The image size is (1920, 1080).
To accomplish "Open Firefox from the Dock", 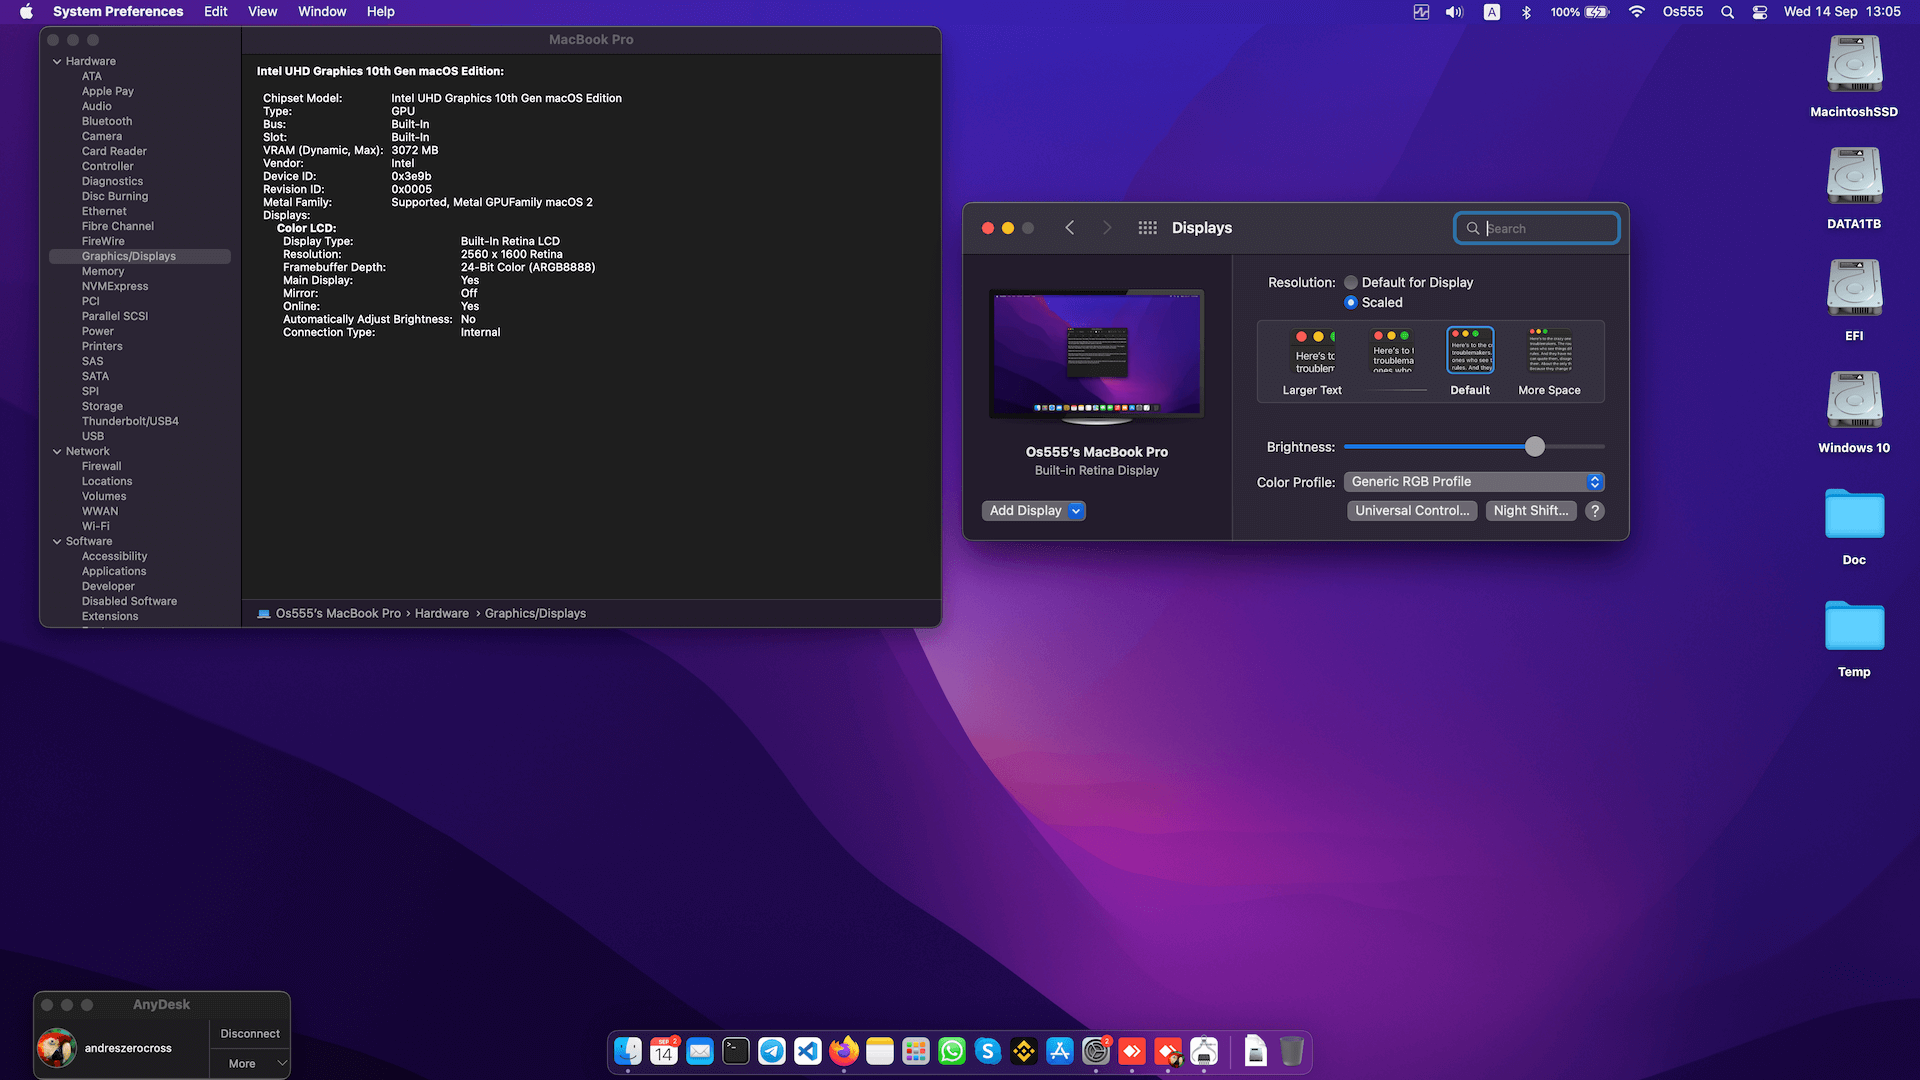I will (844, 1051).
